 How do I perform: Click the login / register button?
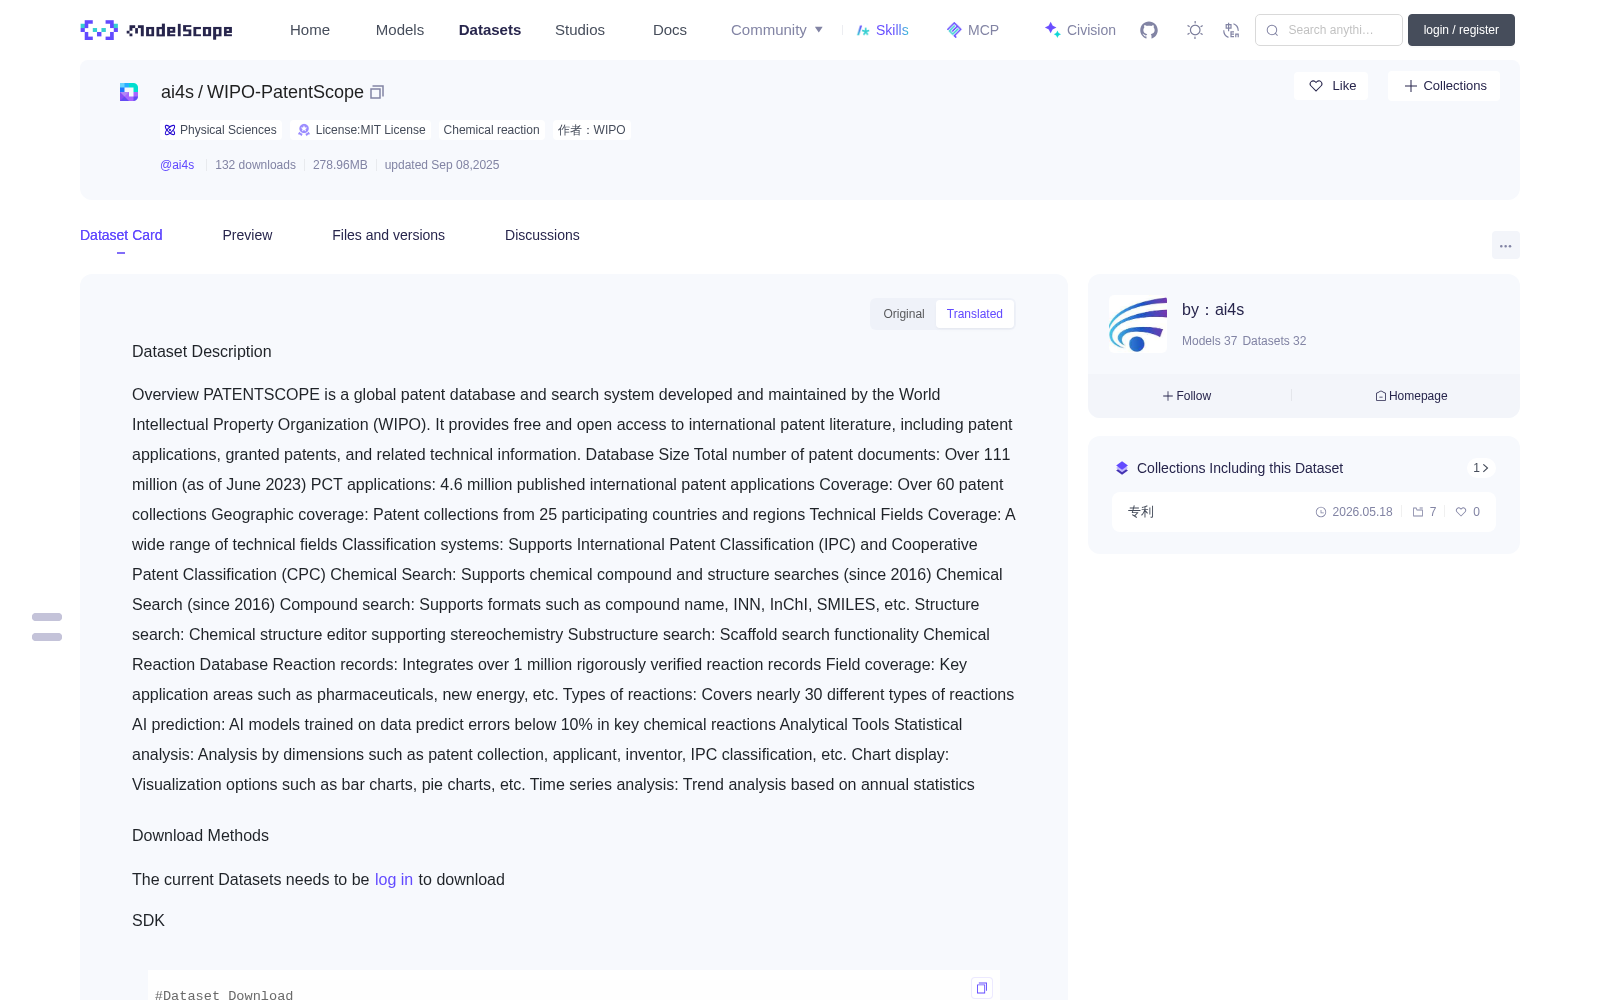[x=1461, y=30]
